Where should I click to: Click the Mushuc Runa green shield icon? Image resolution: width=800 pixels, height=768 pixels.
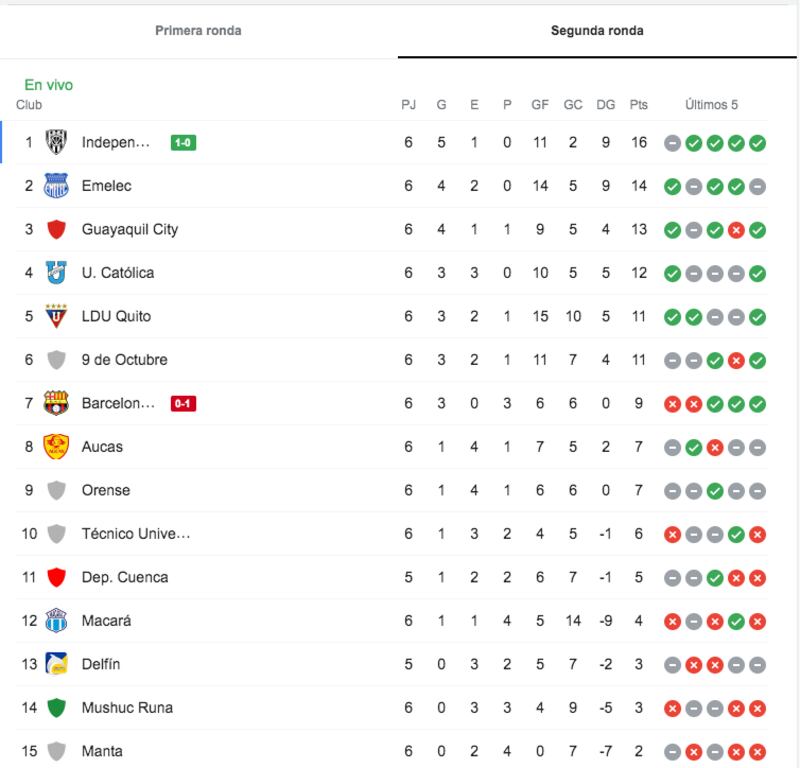pyautogui.click(x=56, y=708)
